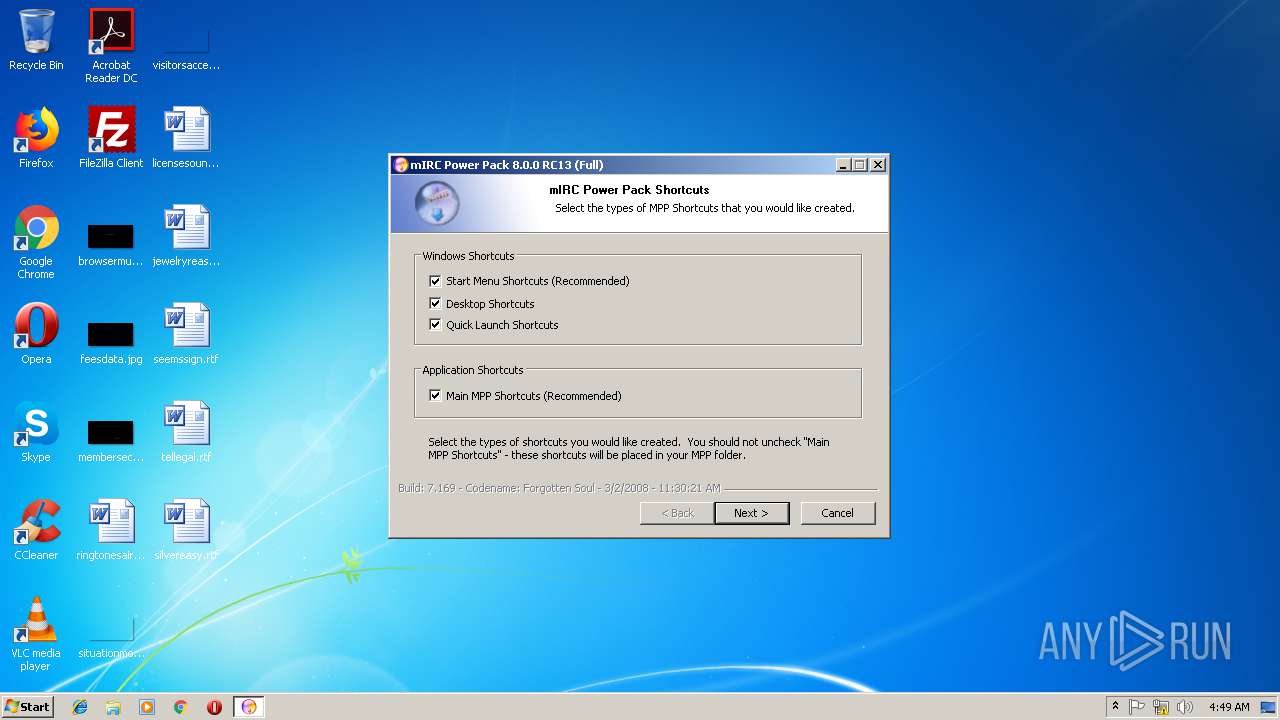Open CCleaner desktop shortcut

click(x=36, y=530)
